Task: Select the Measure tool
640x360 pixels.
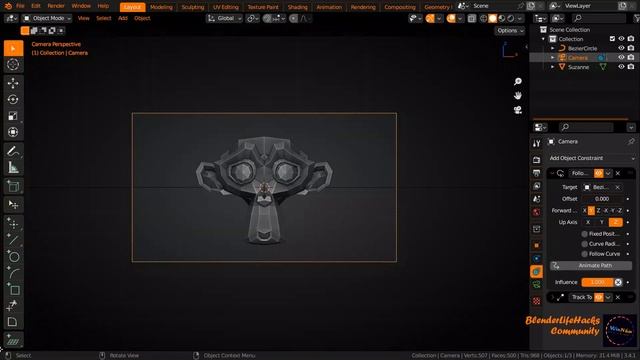Action: point(13,167)
